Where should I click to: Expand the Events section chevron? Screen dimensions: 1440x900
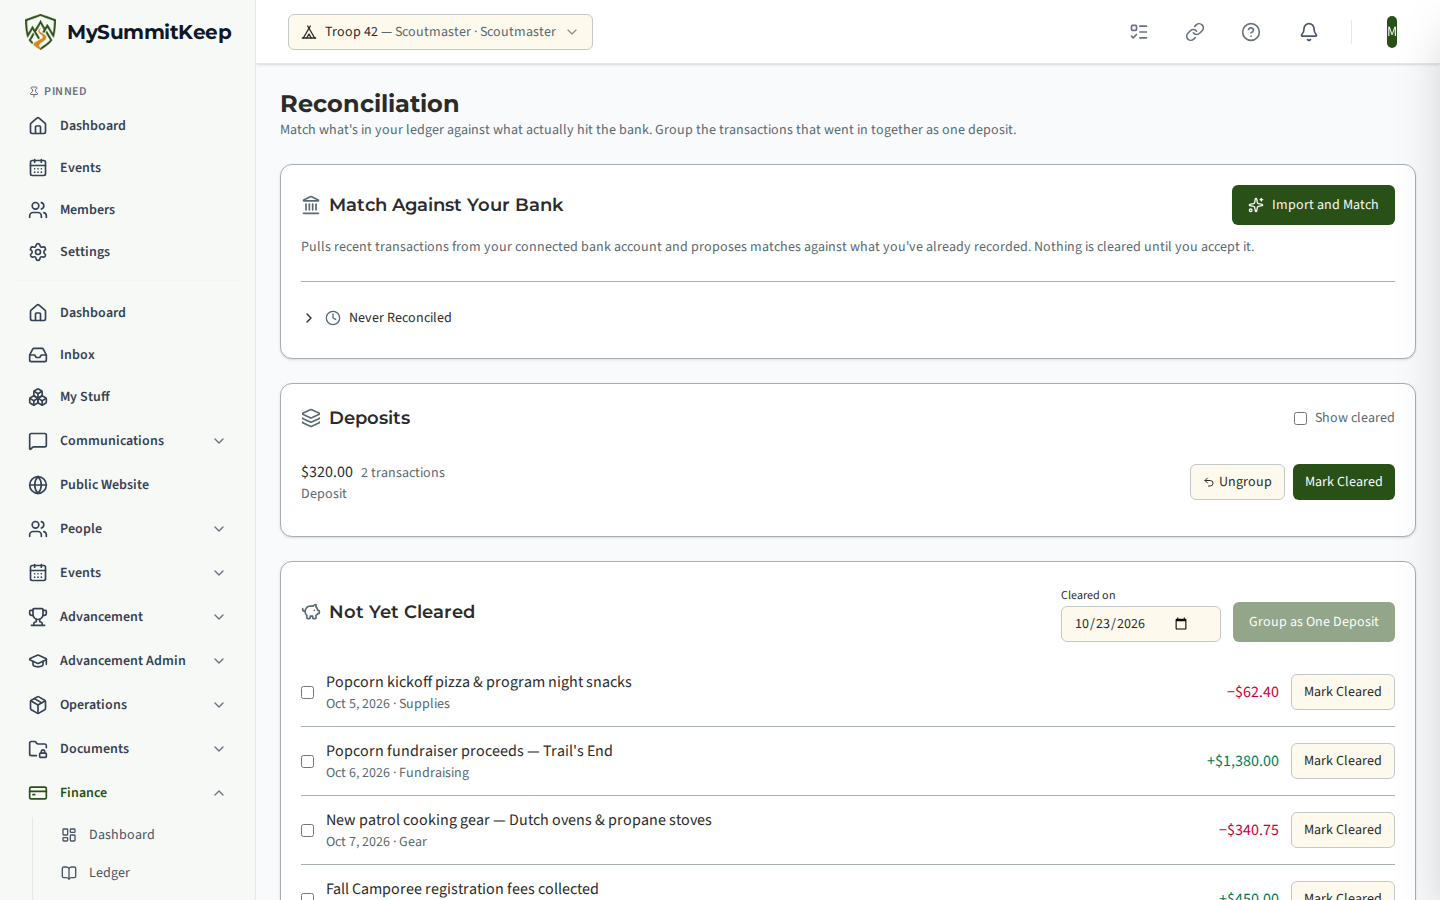click(219, 572)
